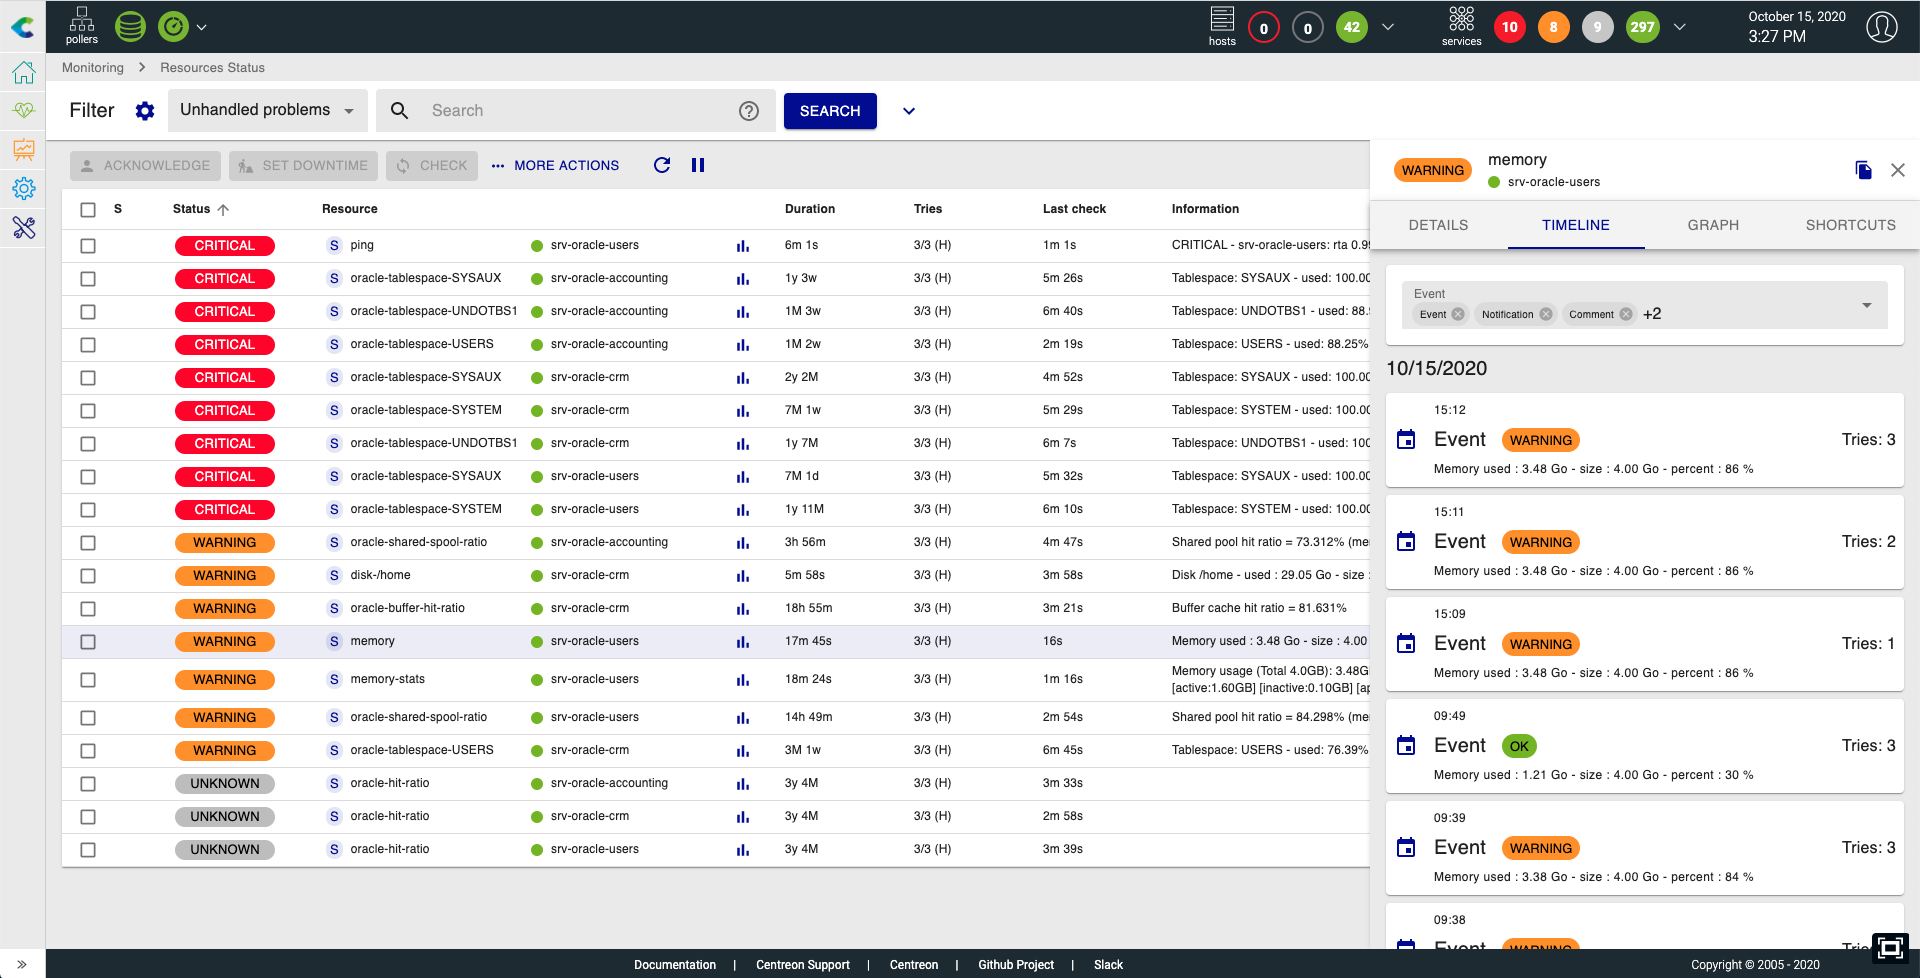Viewport: 1920px width, 978px height.
Task: Open graph icon for memory row
Action: [743, 642]
